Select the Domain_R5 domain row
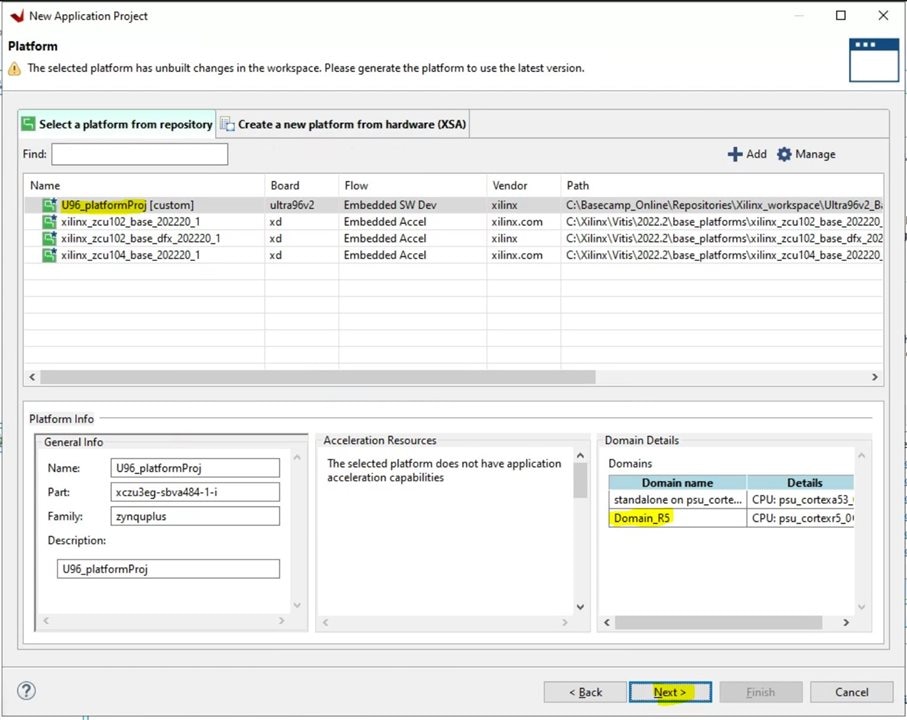Image resolution: width=907 pixels, height=720 pixels. 642,517
